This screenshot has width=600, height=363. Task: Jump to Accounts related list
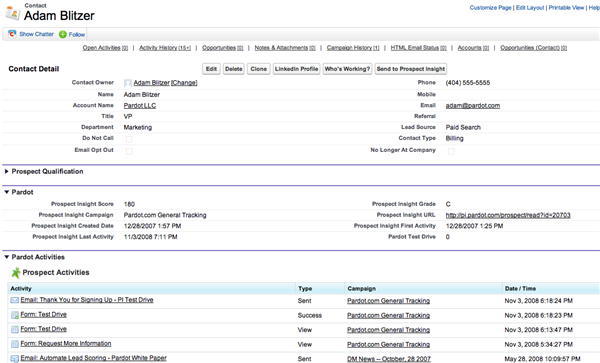(473, 48)
